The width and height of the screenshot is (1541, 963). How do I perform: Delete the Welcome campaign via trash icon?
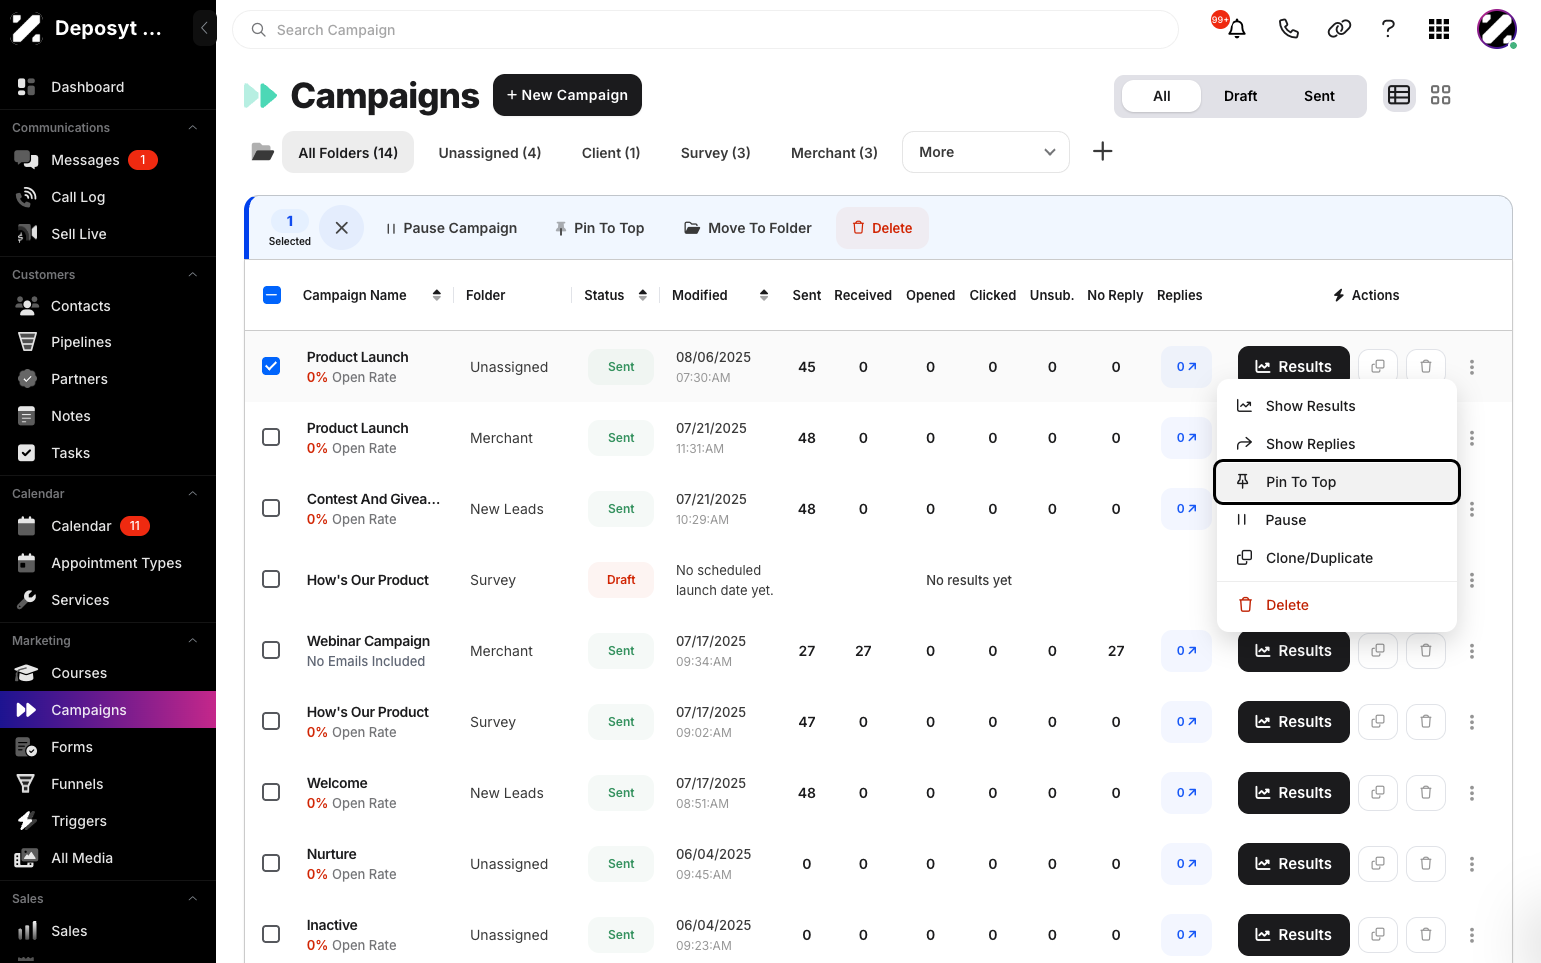pyautogui.click(x=1426, y=793)
